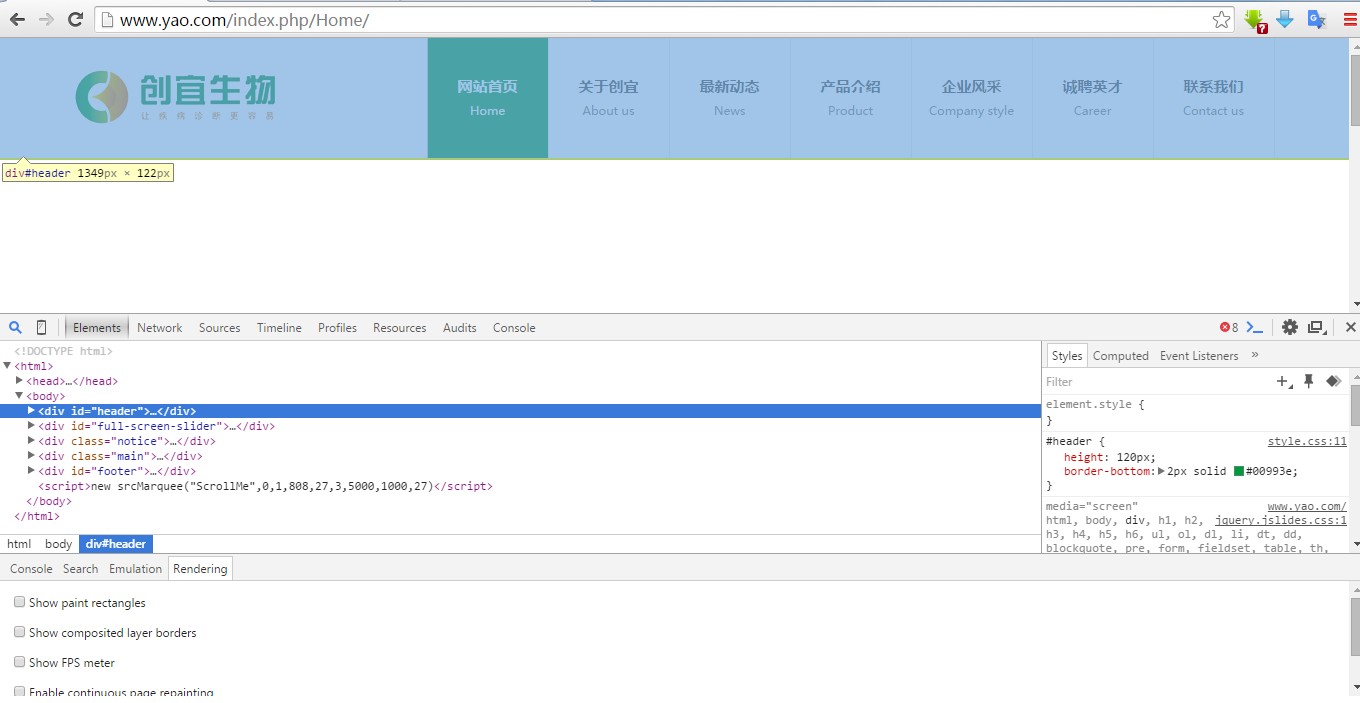Image resolution: width=1360 pixels, height=703 pixels.
Task: Collapse the html node
Action: (x=7, y=366)
